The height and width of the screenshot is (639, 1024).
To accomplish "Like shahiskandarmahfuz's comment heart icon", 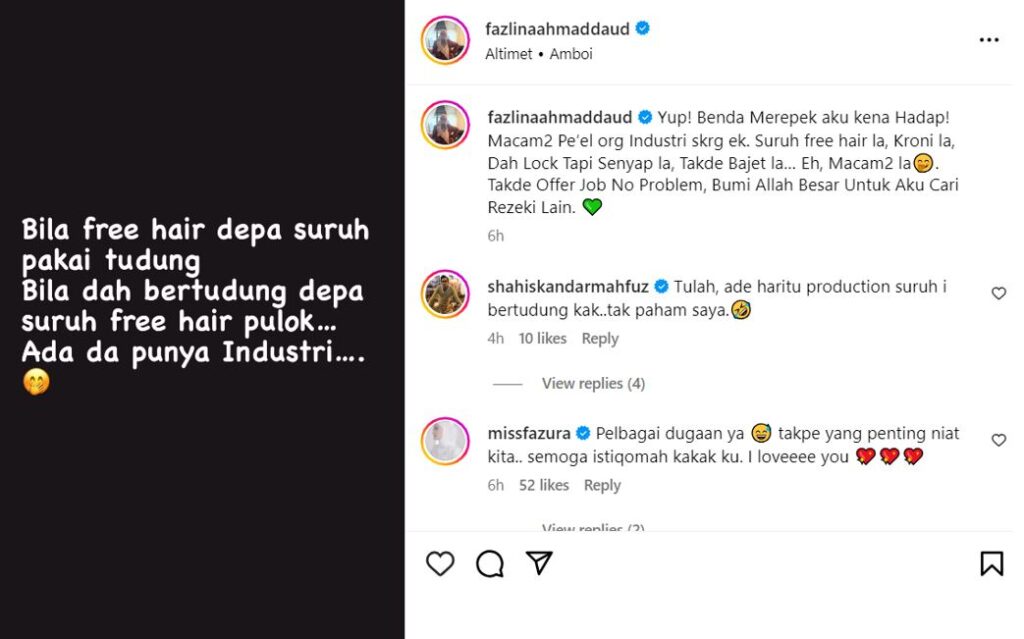I will (998, 293).
